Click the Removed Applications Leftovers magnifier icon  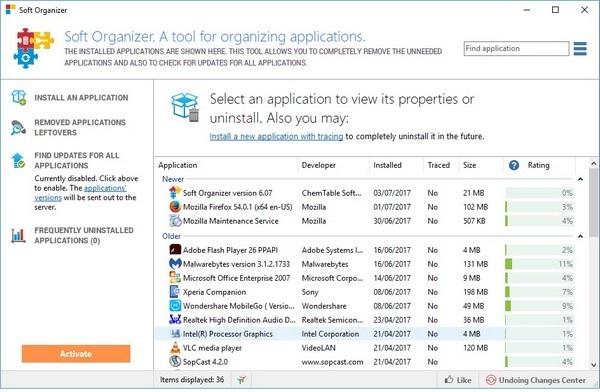click(x=18, y=128)
